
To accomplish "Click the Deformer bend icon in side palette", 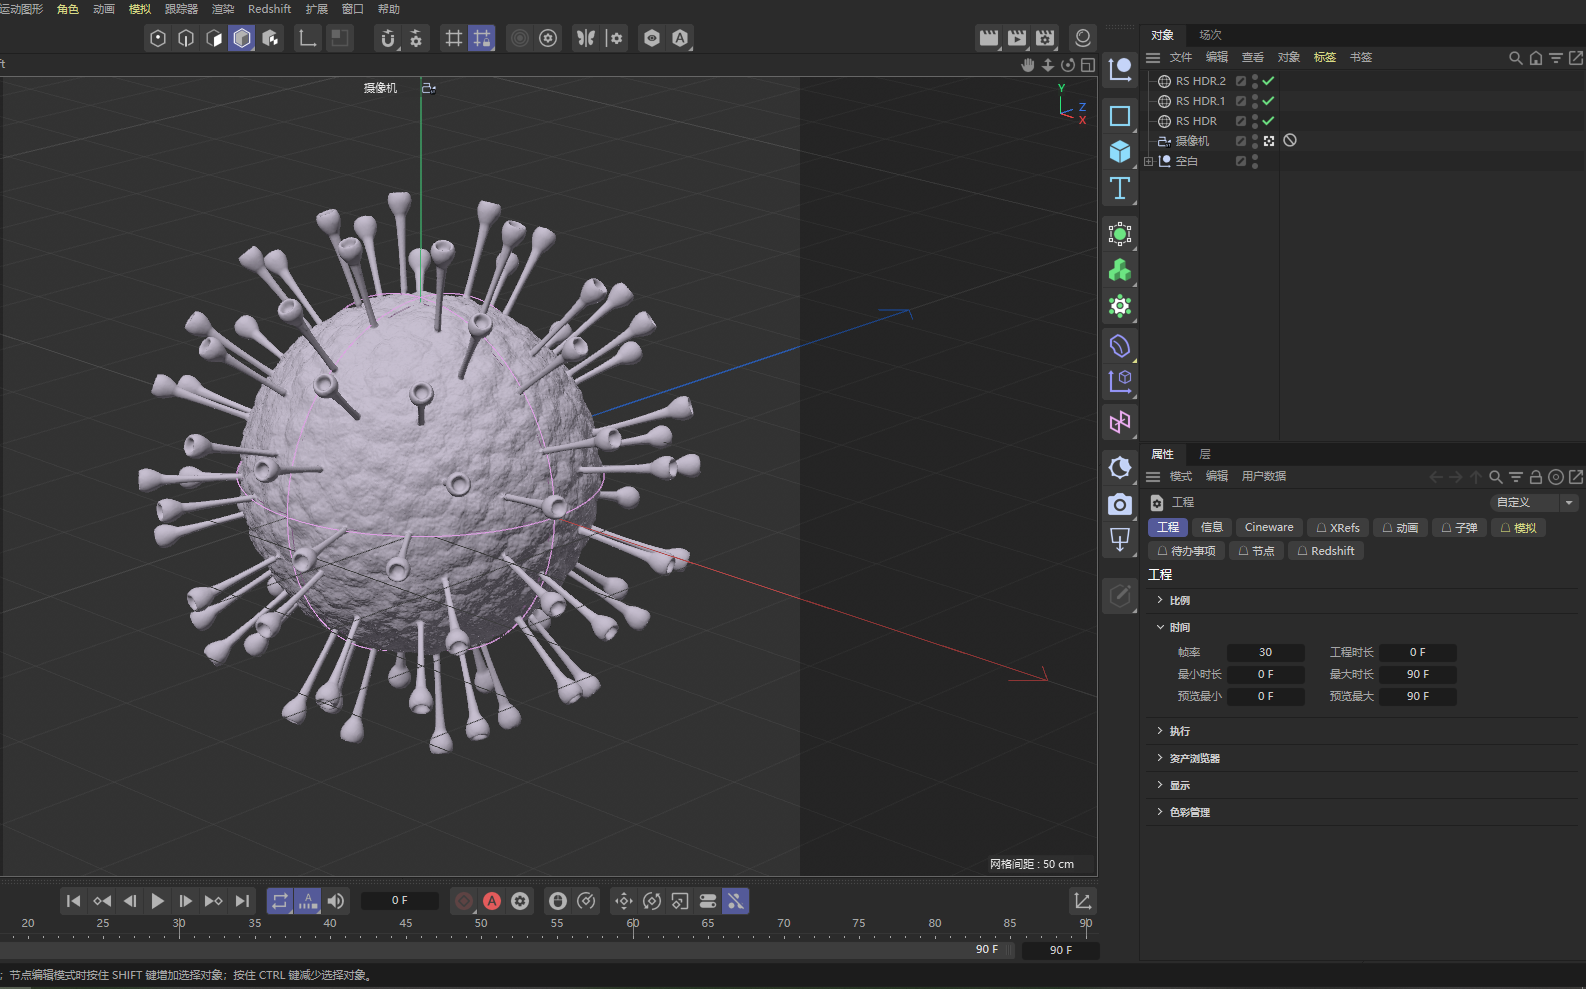I will (x=1120, y=346).
